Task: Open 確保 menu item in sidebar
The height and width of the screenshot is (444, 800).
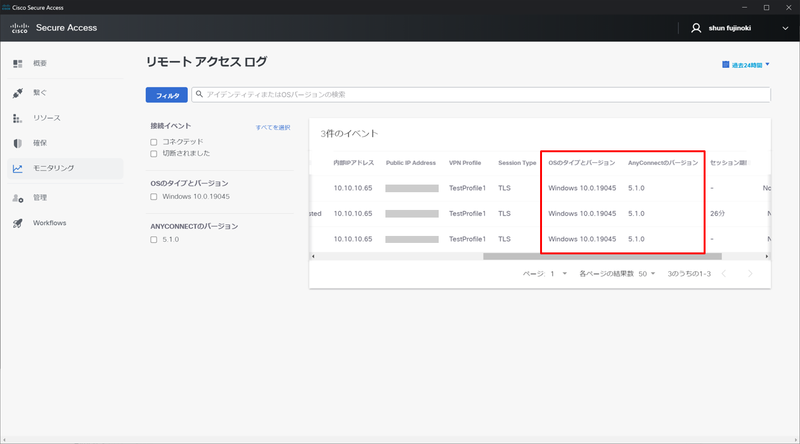Action: point(40,143)
